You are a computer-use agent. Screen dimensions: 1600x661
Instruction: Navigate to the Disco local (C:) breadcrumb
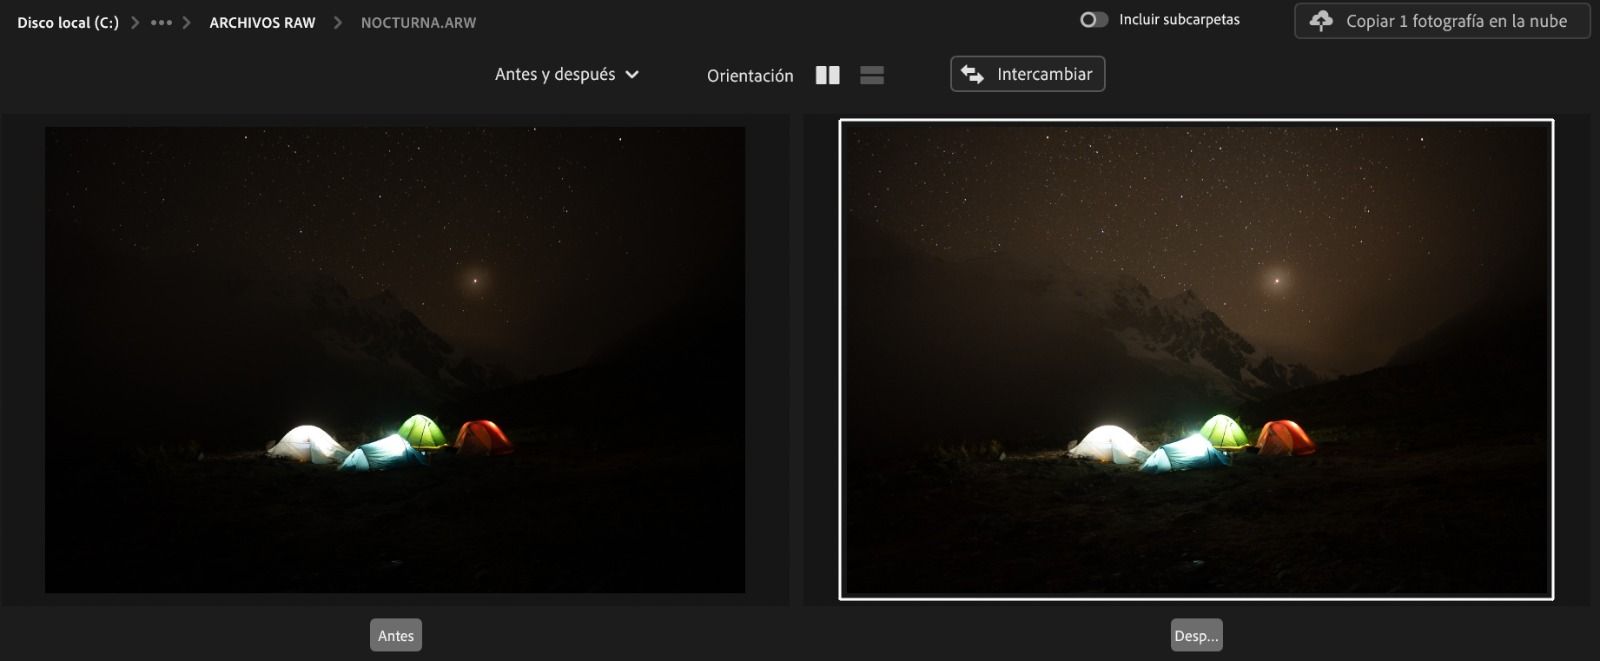[67, 22]
